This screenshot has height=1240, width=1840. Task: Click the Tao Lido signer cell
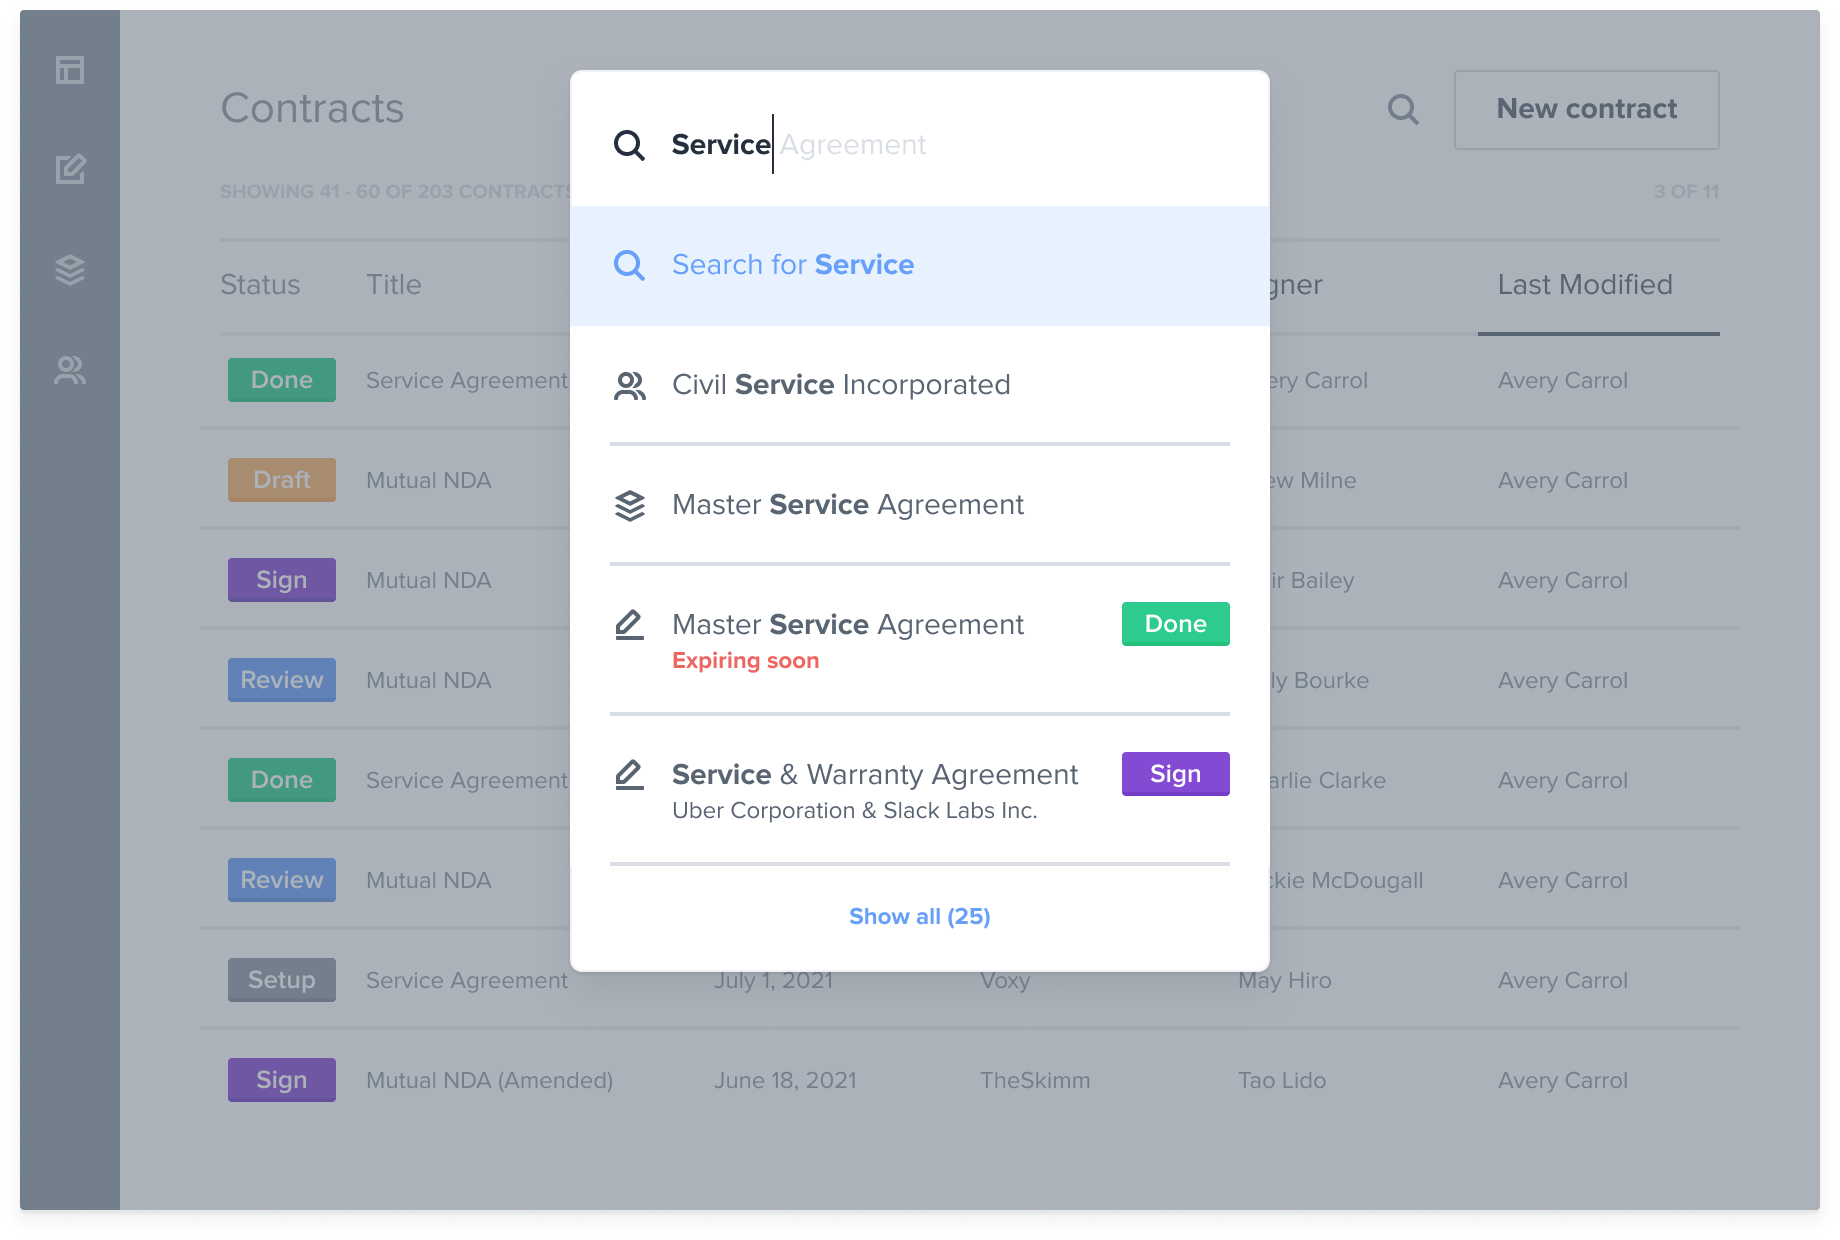pos(1282,1081)
